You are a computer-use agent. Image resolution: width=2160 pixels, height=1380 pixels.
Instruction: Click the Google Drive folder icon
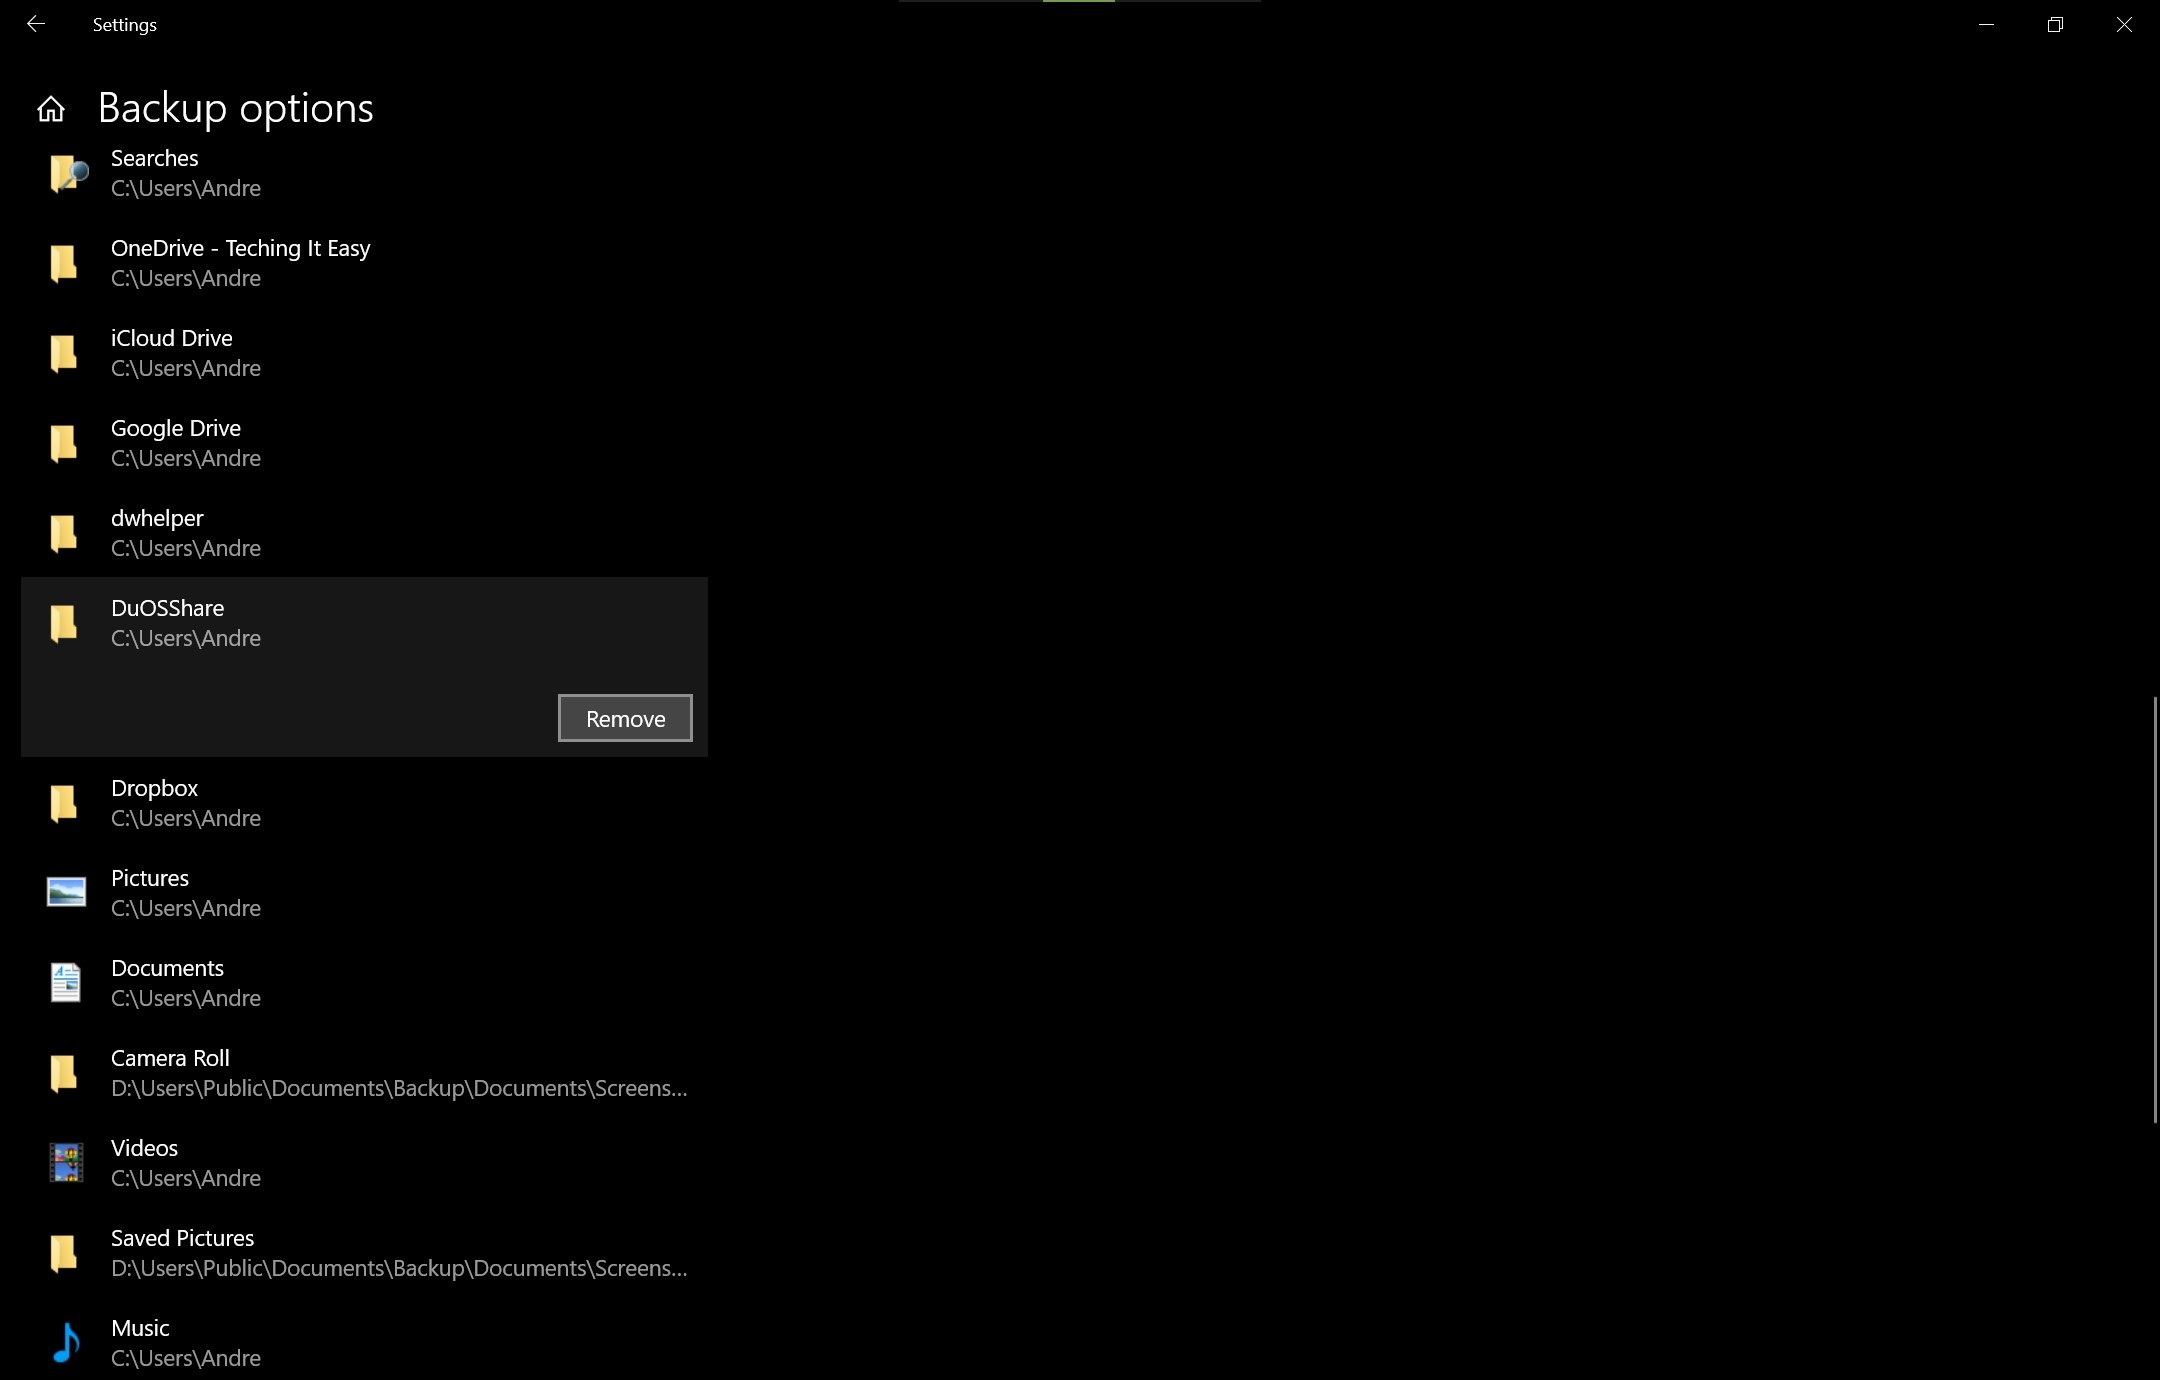pos(65,444)
